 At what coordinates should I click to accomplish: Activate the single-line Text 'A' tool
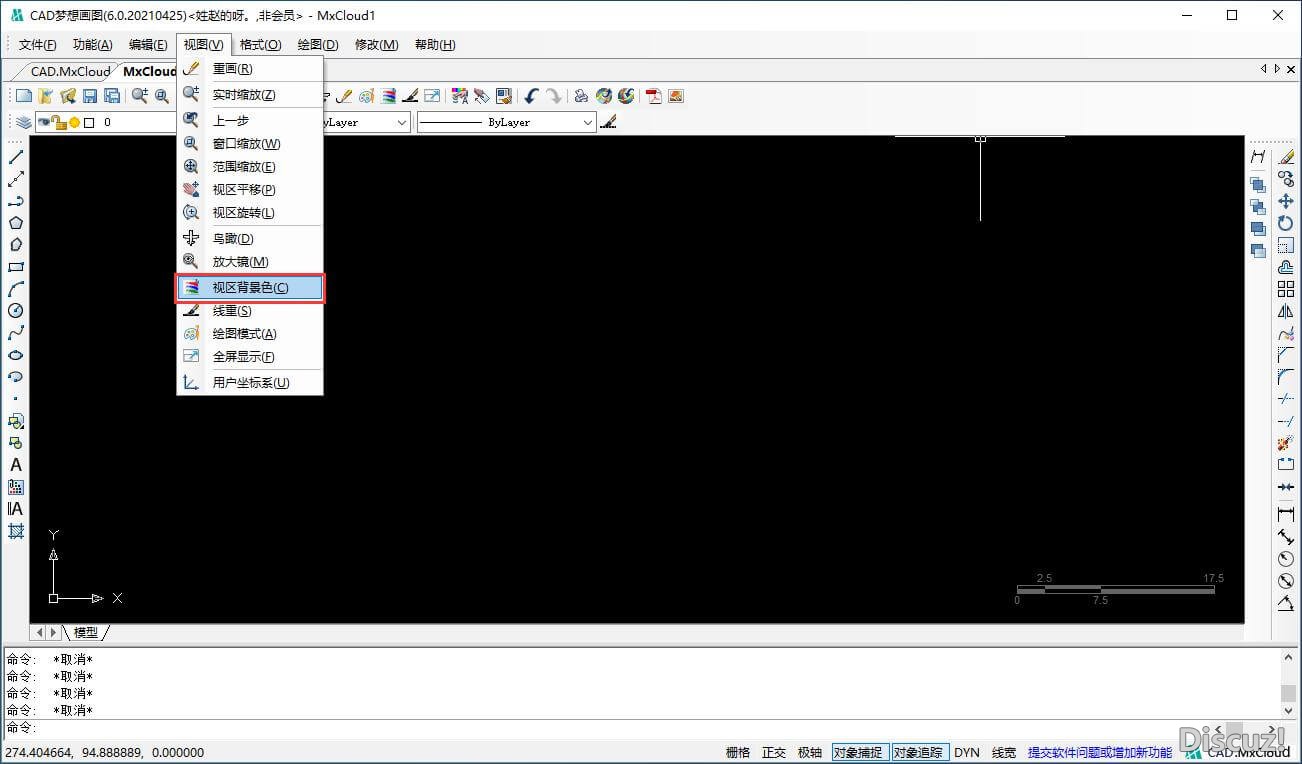pos(16,465)
